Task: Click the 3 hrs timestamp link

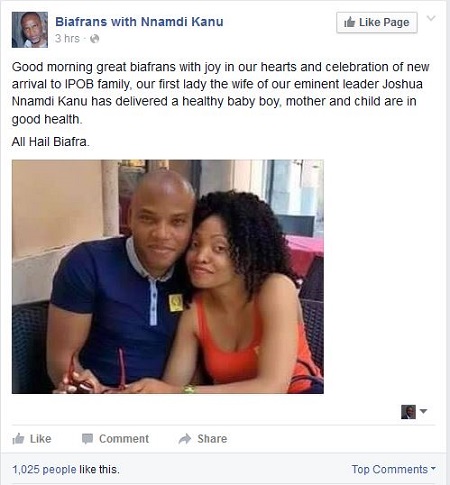Action: 67,39
